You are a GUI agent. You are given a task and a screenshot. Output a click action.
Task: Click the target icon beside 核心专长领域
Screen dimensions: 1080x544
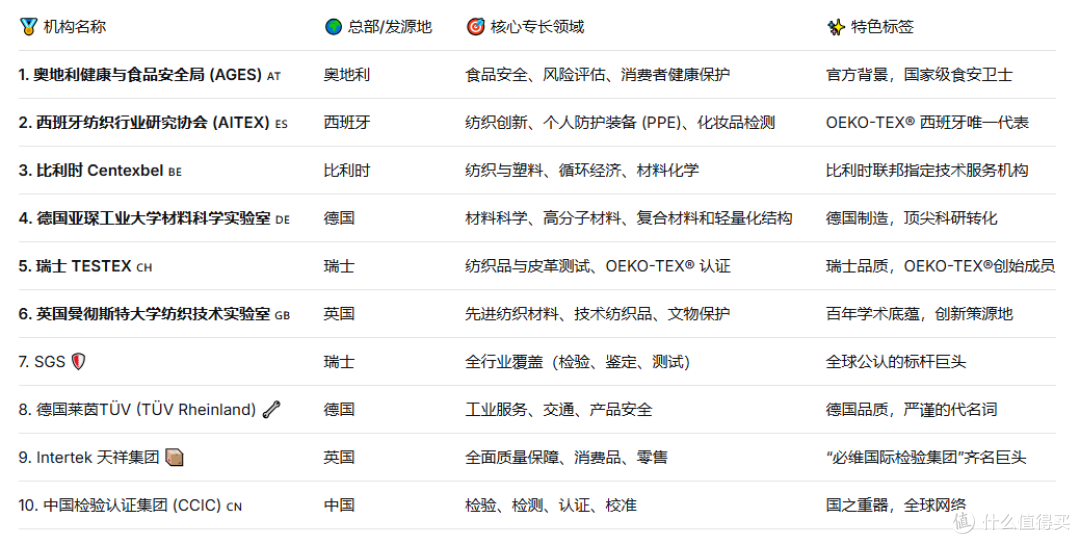tap(475, 27)
